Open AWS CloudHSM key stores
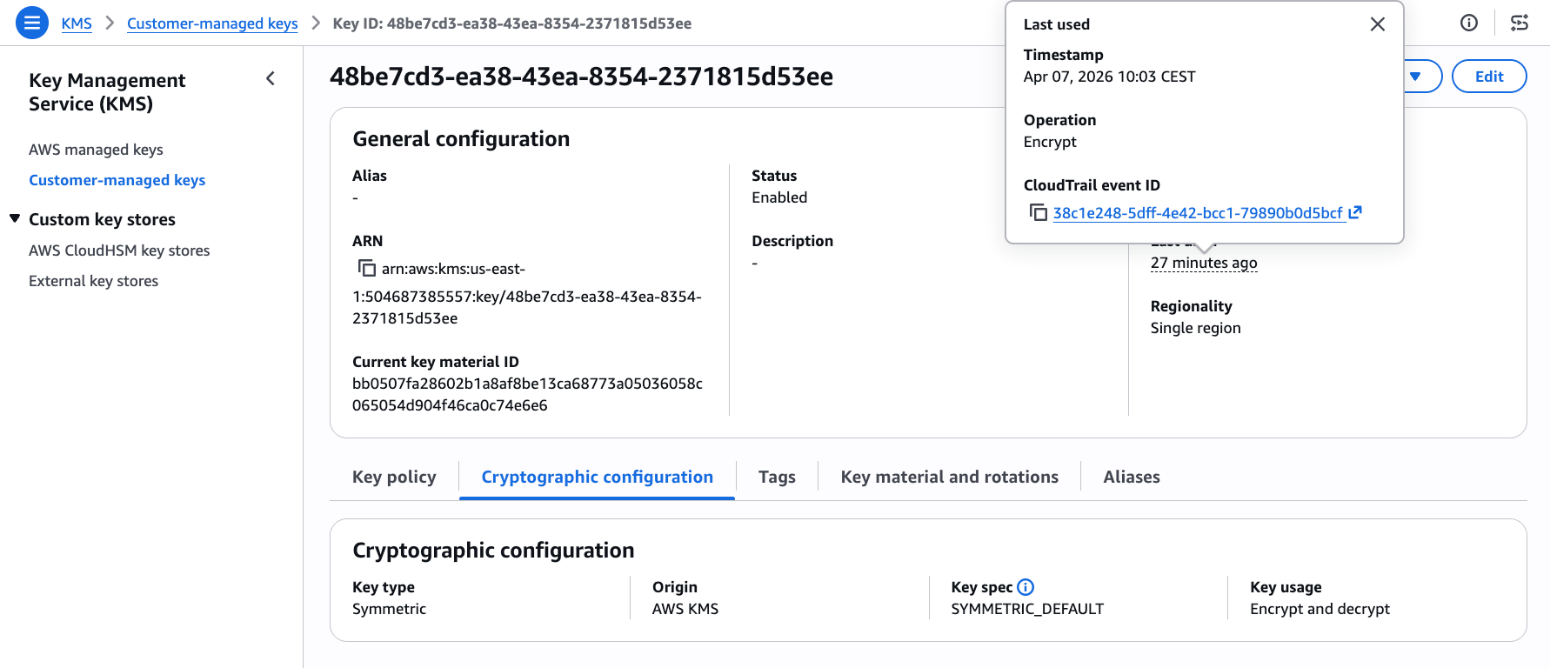The height and width of the screenshot is (668, 1550). pyautogui.click(x=119, y=250)
